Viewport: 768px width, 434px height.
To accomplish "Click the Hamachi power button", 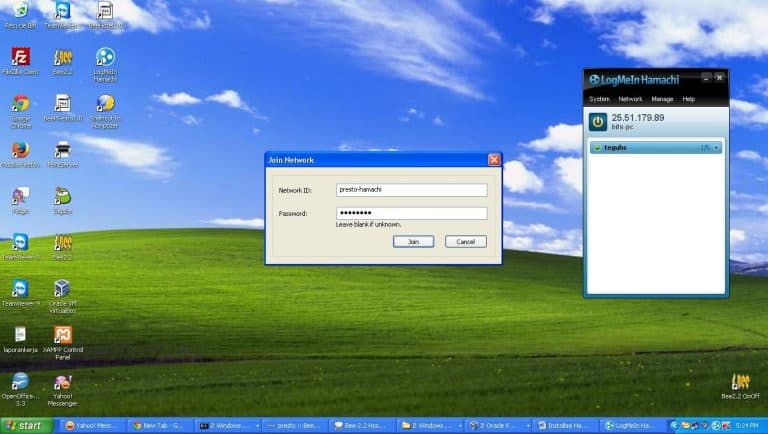I will tap(597, 122).
